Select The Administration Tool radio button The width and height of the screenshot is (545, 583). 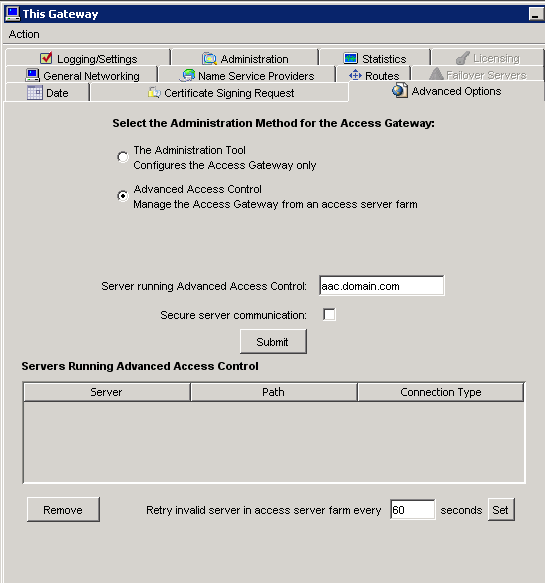[x=123, y=157]
